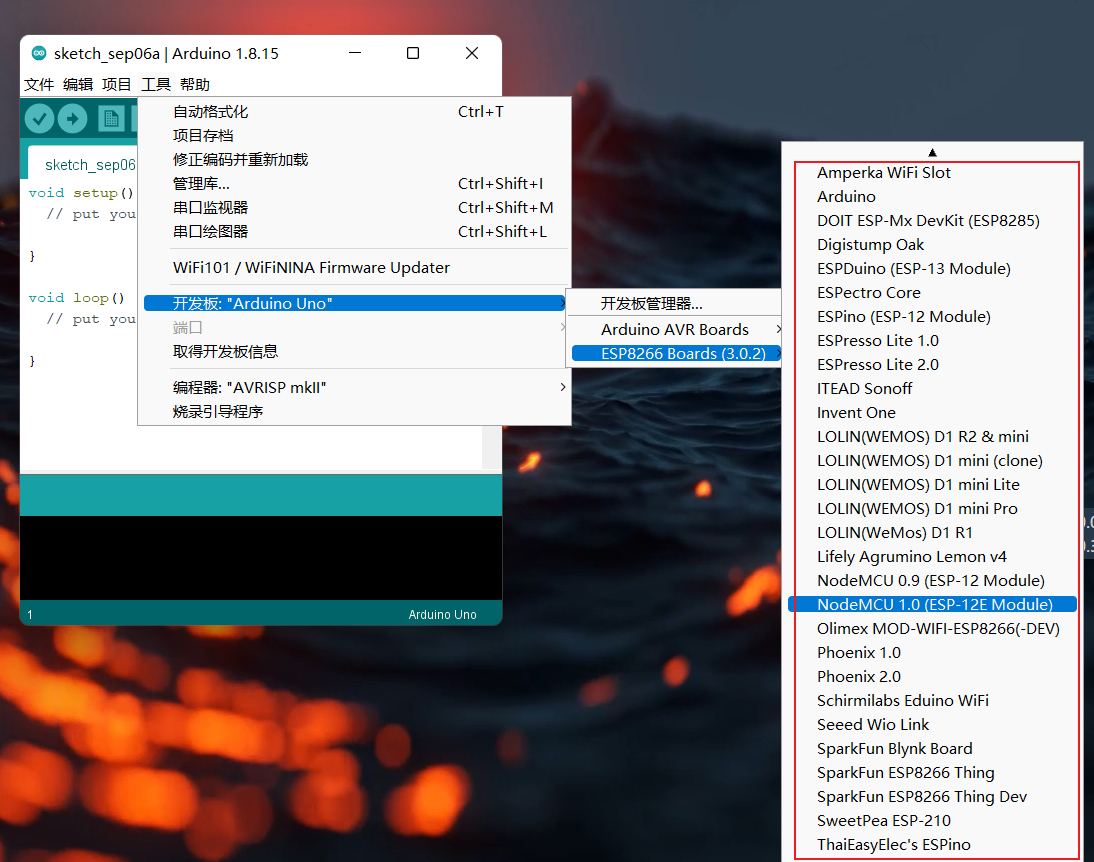The width and height of the screenshot is (1094, 862).
Task: Minimize the Arduino IDE window
Action: [355, 53]
